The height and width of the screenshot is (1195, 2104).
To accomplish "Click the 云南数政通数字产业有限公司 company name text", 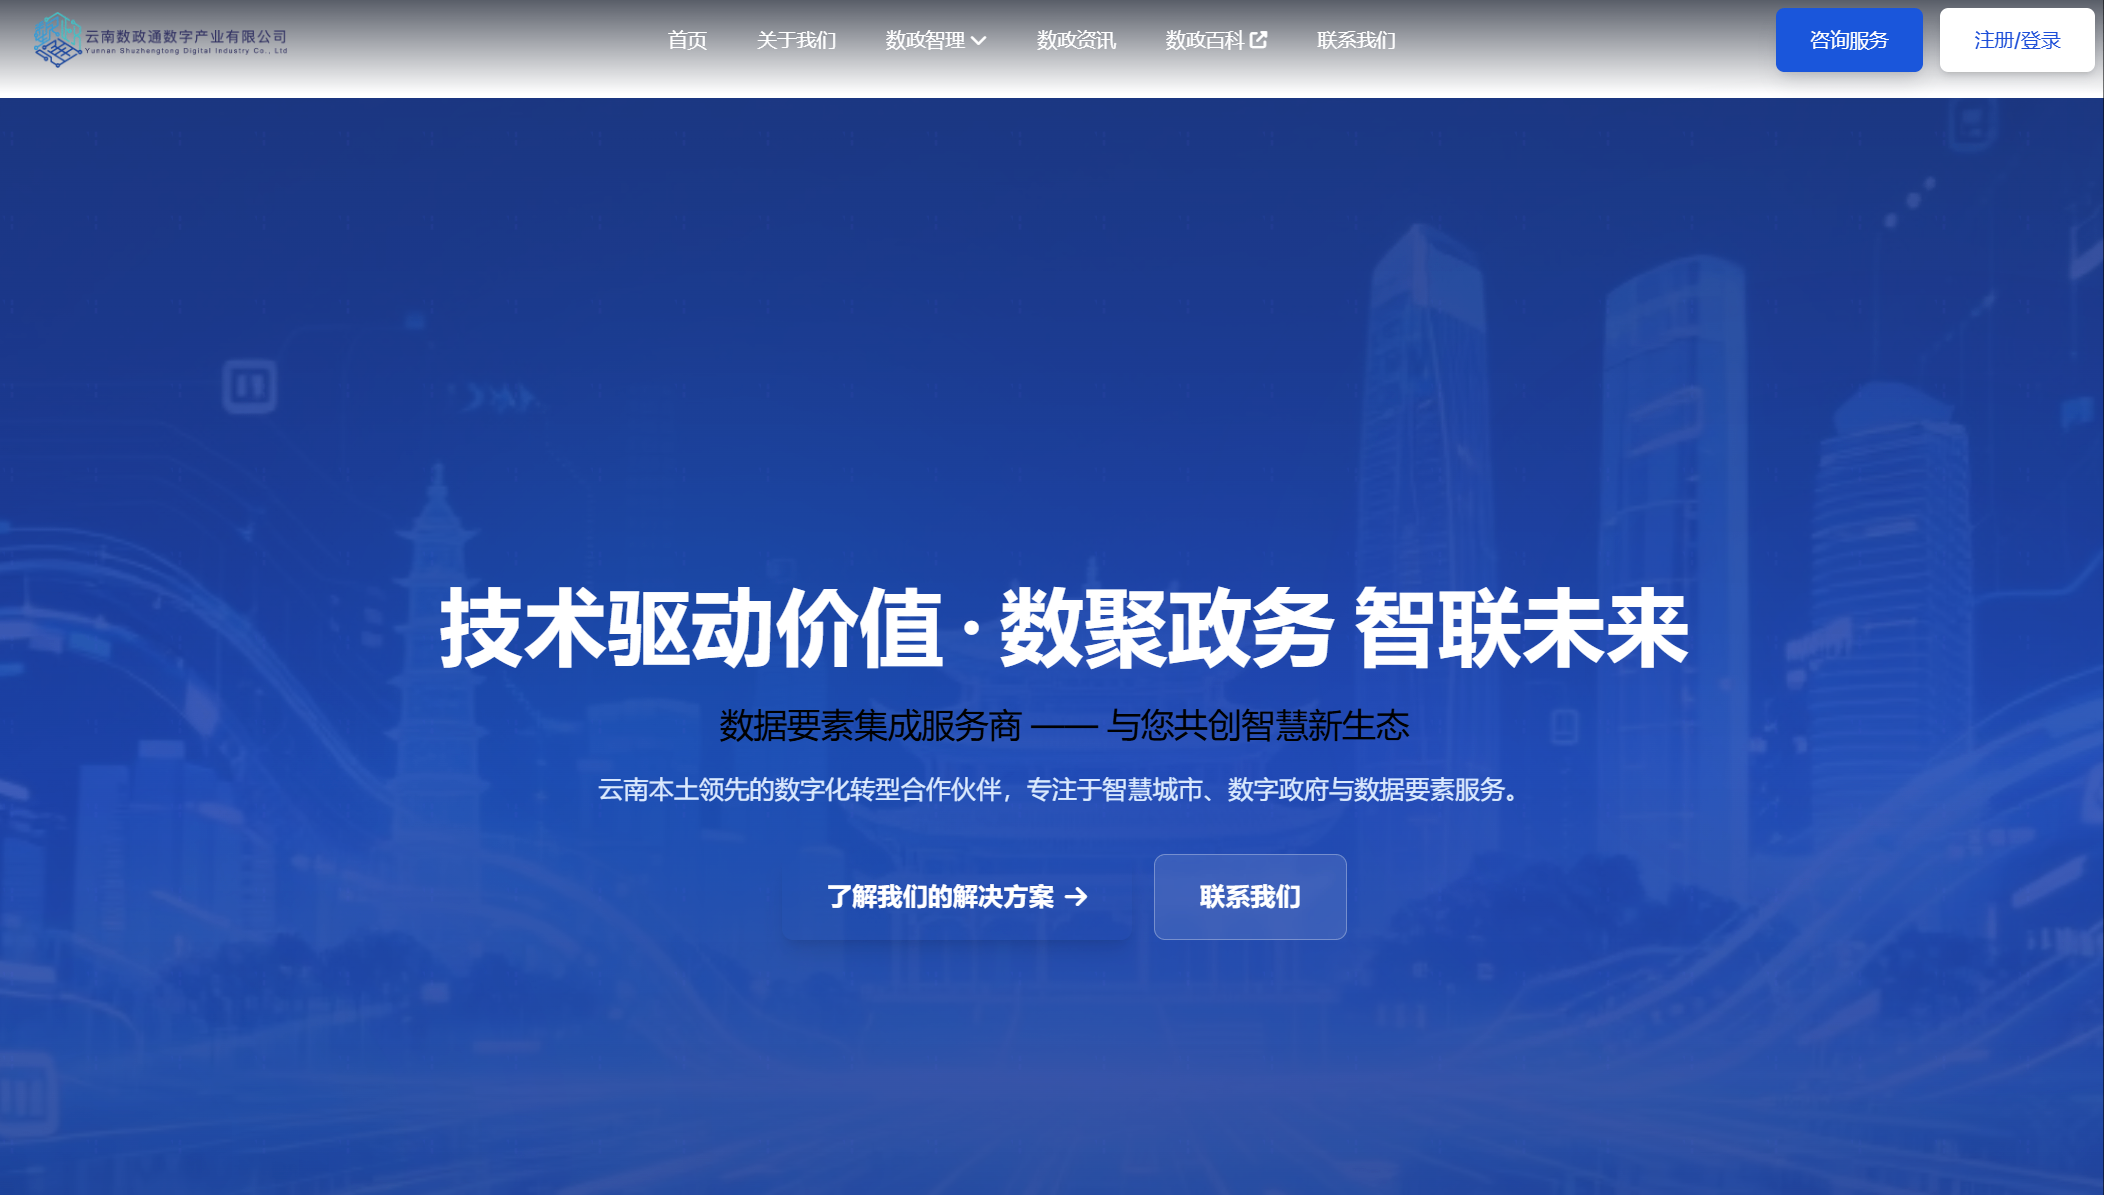I will pos(186,37).
